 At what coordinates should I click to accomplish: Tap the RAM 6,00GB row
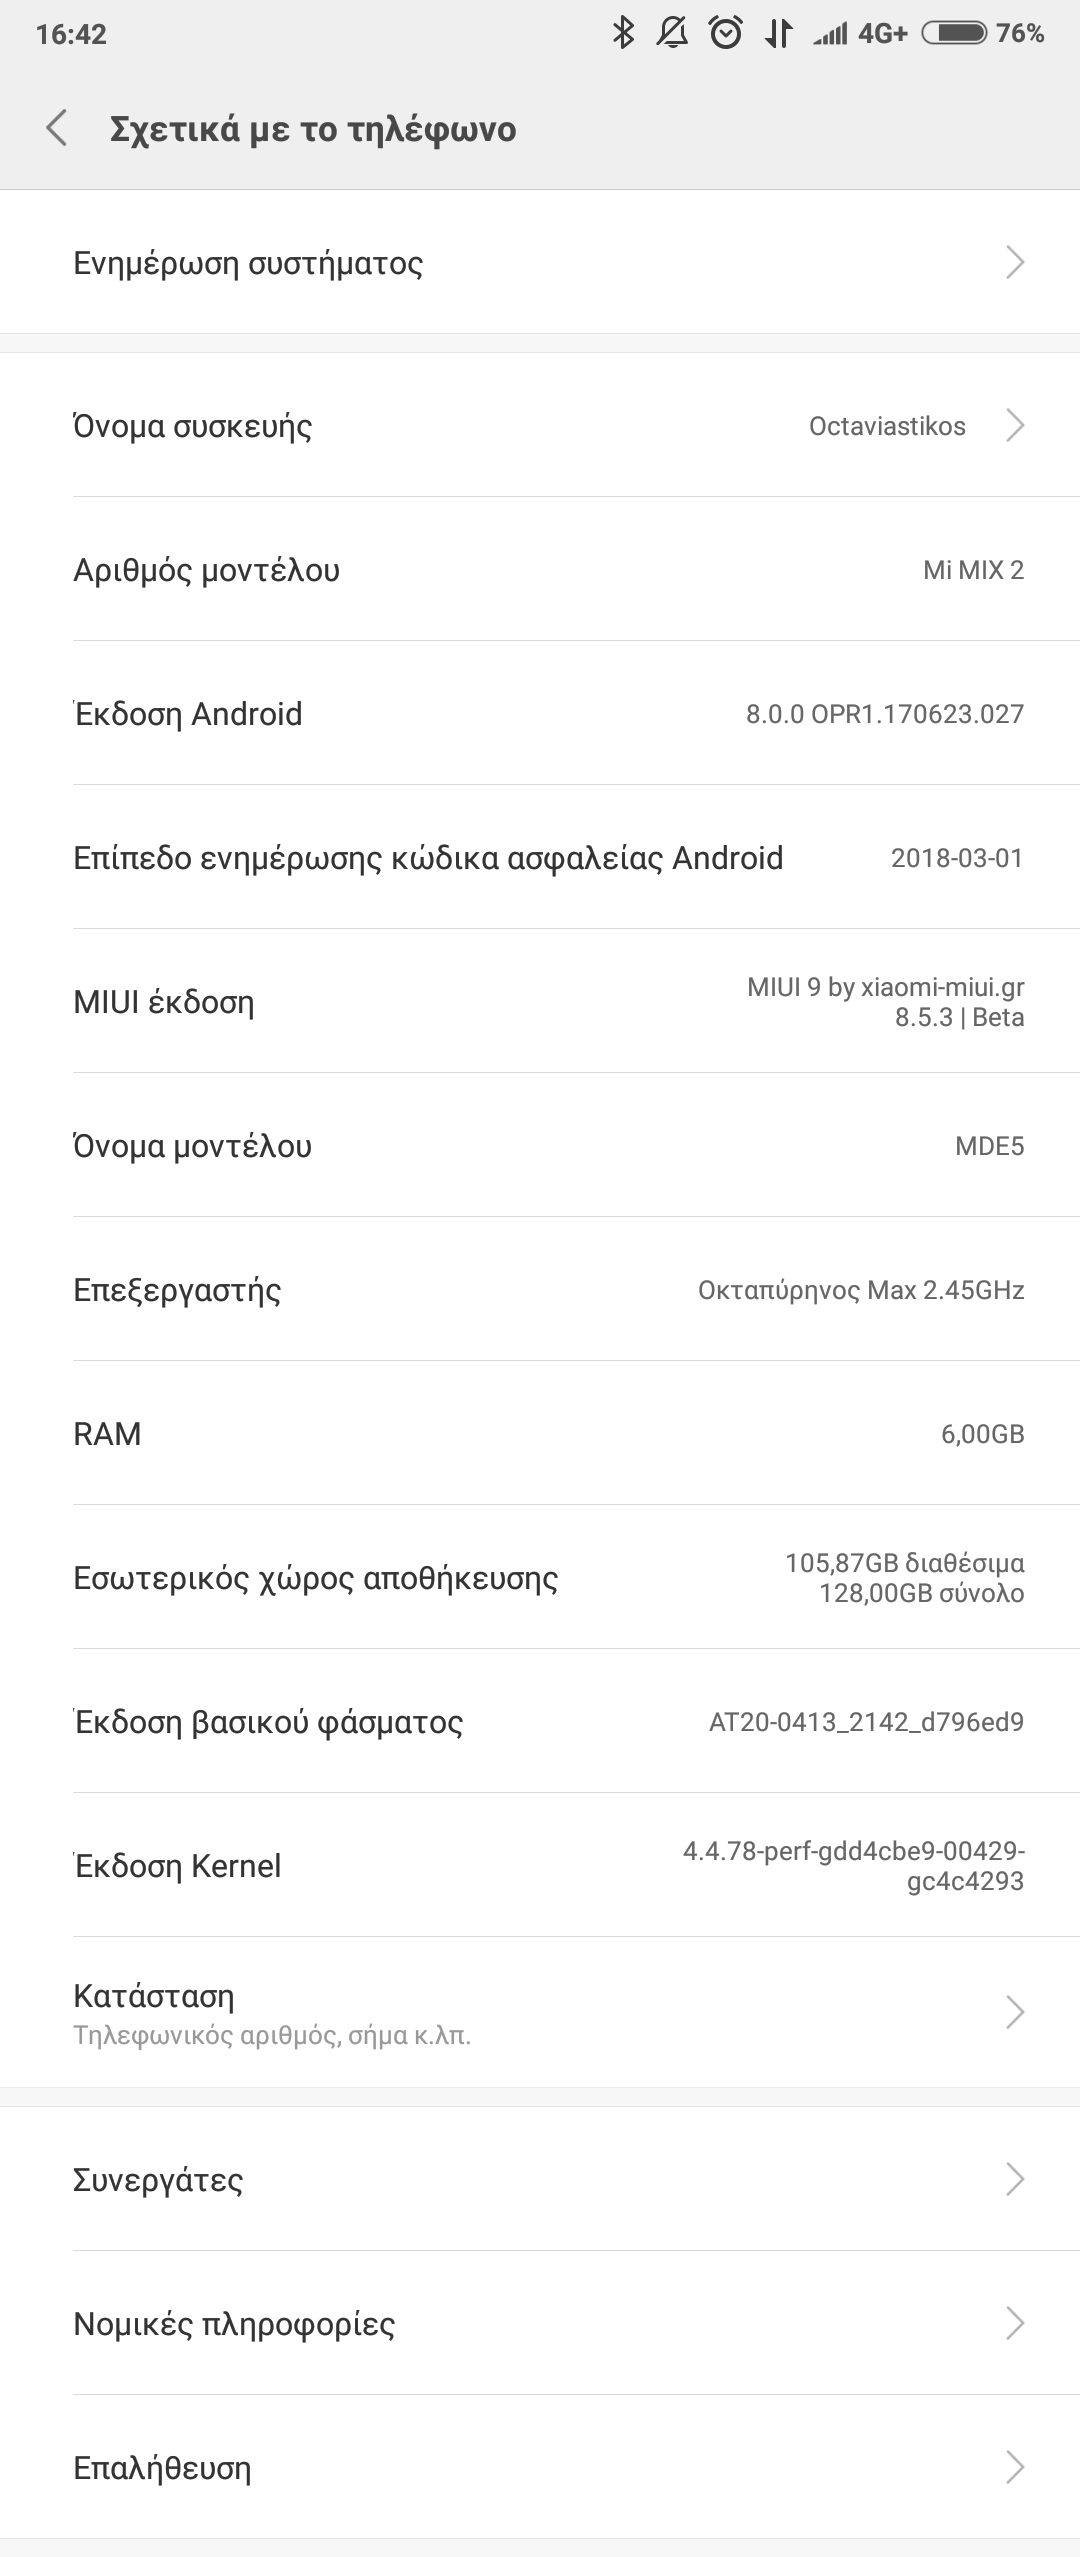[540, 1434]
